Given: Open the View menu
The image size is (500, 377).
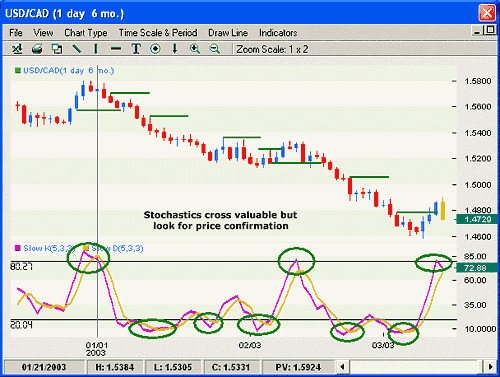Looking at the screenshot, I should (x=43, y=33).
